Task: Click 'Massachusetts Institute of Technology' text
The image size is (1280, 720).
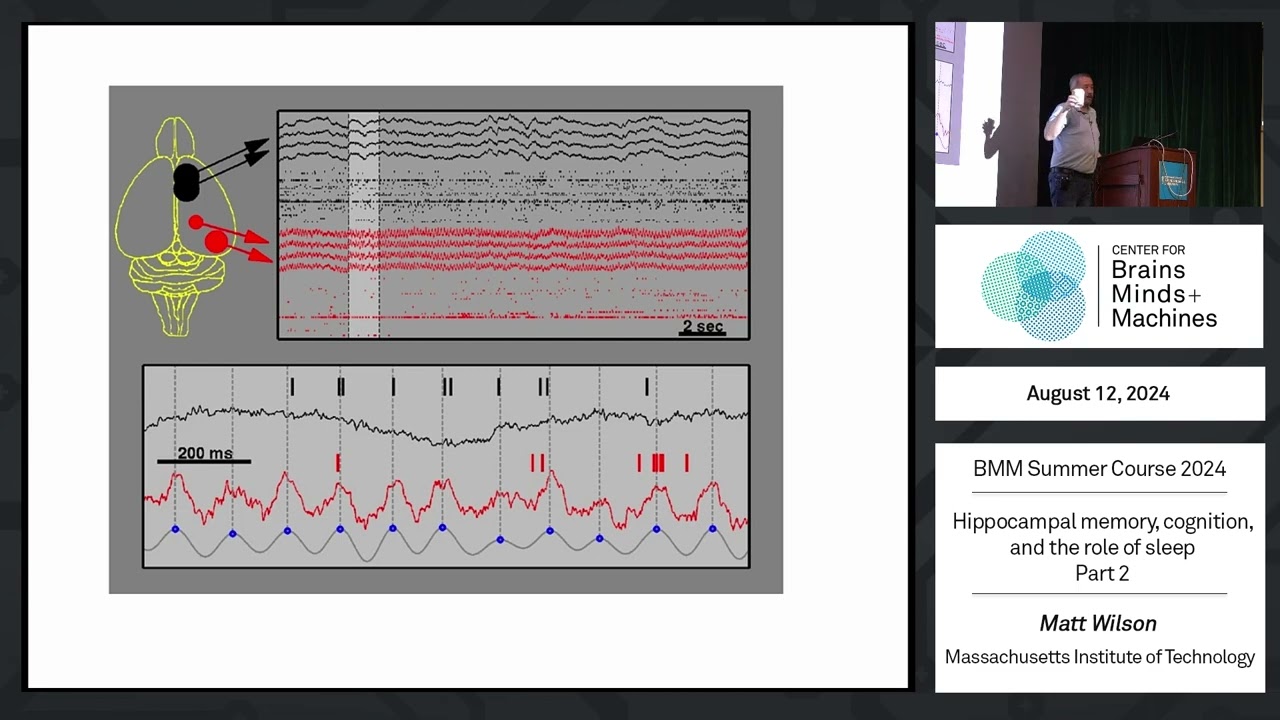Action: tap(1100, 657)
